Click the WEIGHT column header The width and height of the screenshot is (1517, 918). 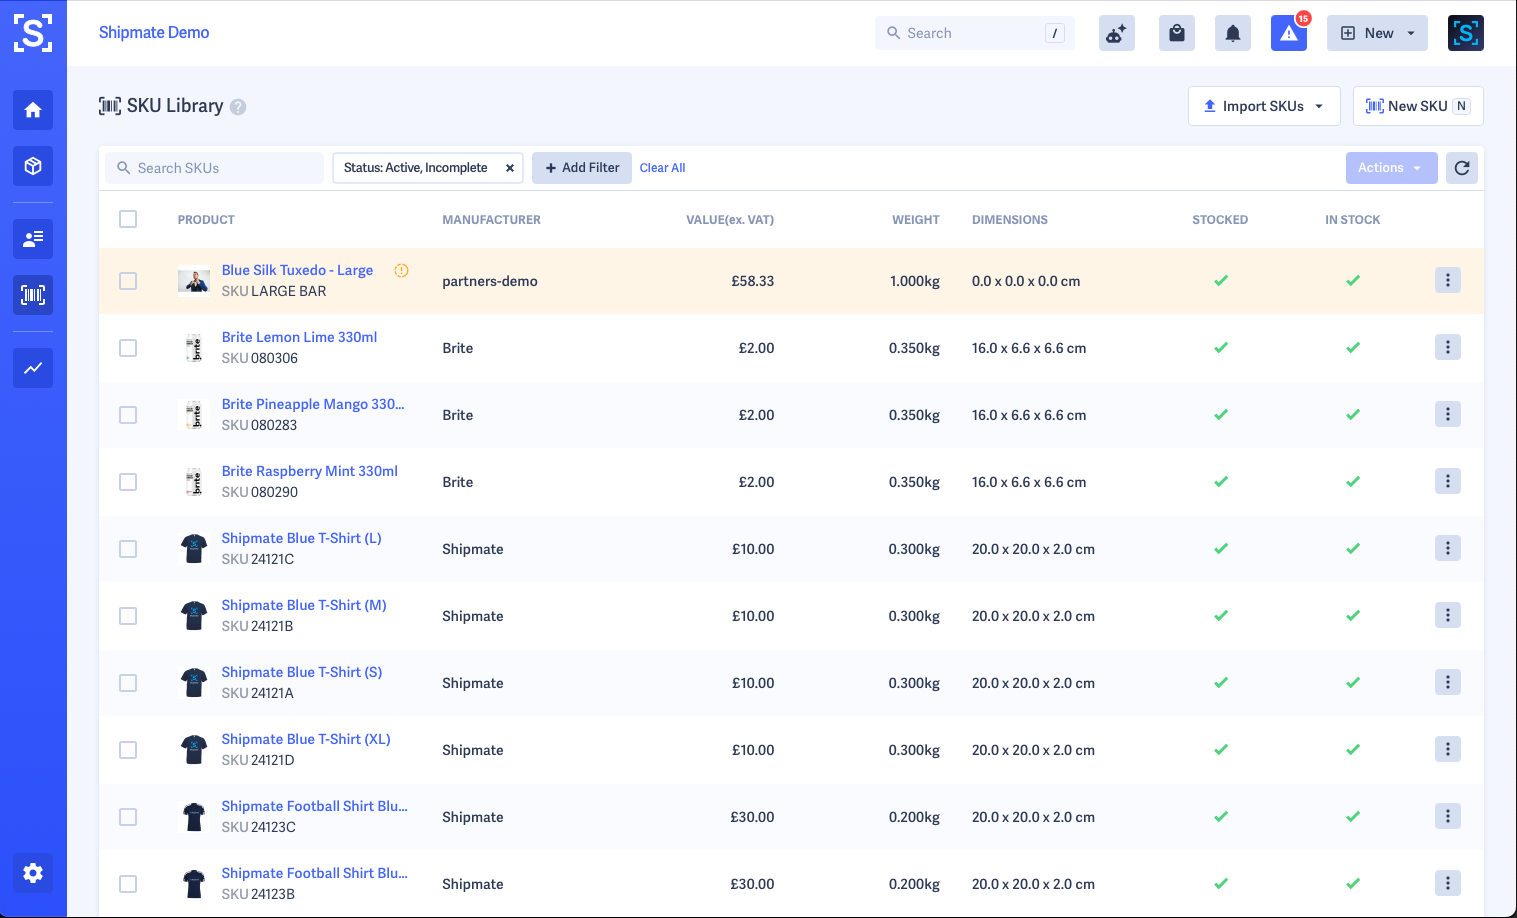[916, 220]
